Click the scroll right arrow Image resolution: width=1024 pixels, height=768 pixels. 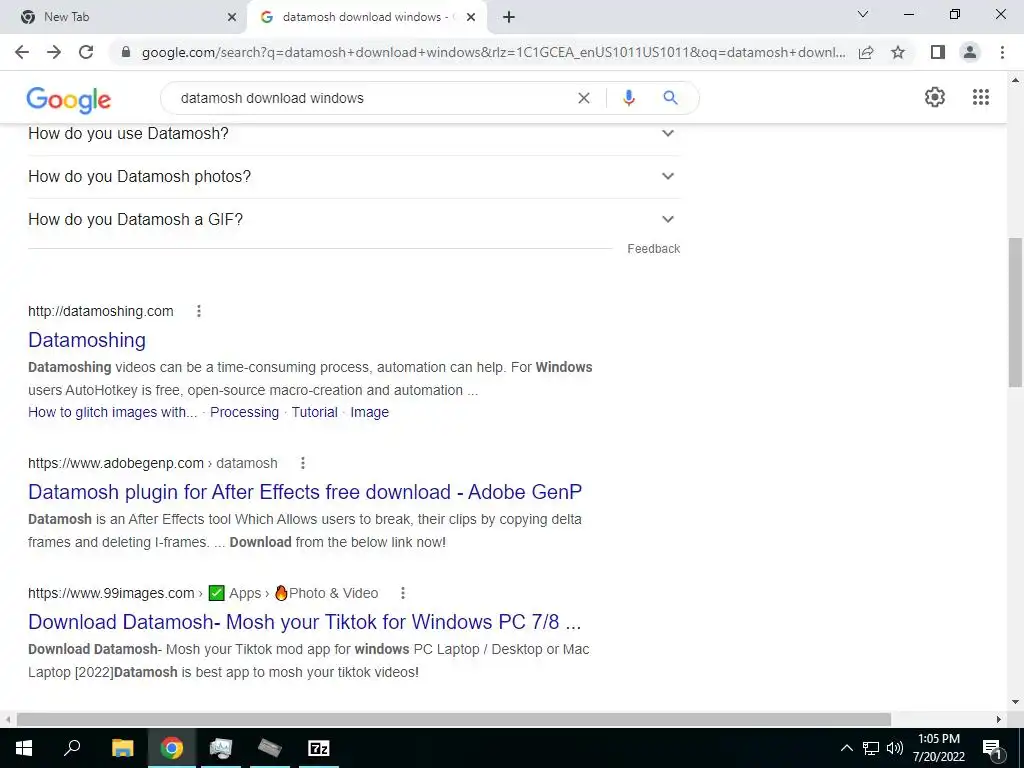pos(999,719)
